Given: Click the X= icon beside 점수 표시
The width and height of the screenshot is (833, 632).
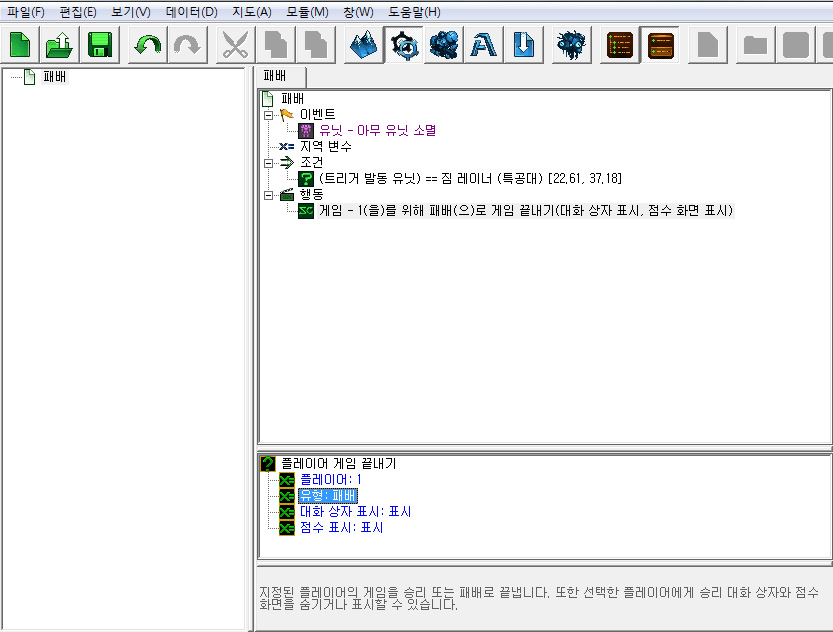Looking at the screenshot, I should (x=287, y=528).
